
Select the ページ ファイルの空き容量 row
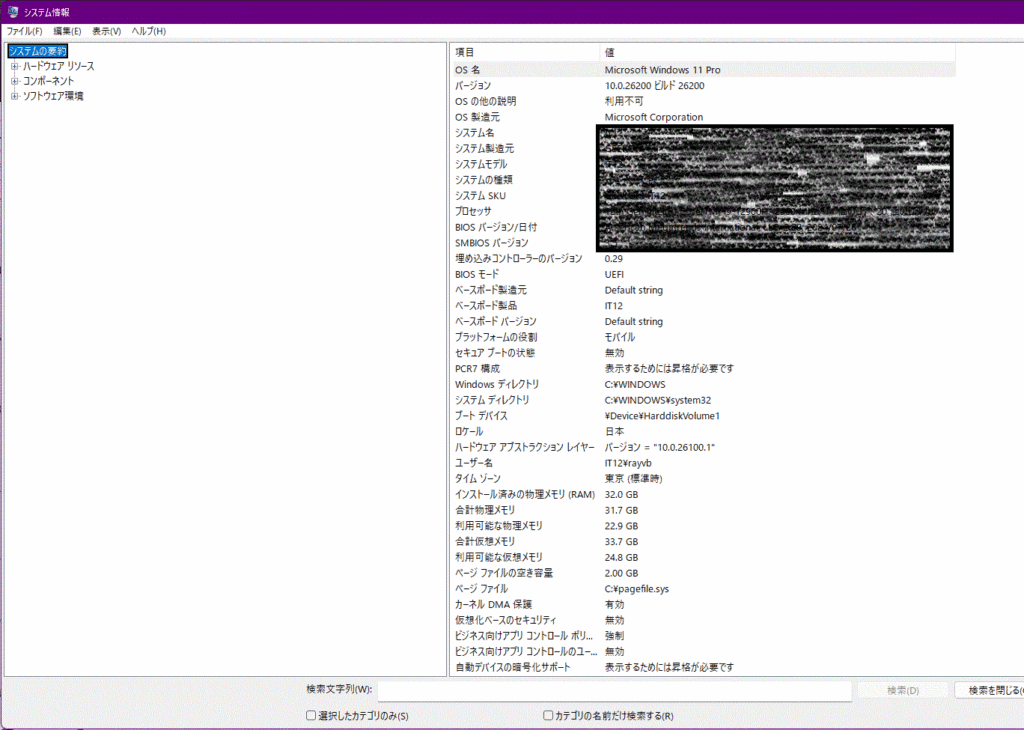(x=703, y=573)
